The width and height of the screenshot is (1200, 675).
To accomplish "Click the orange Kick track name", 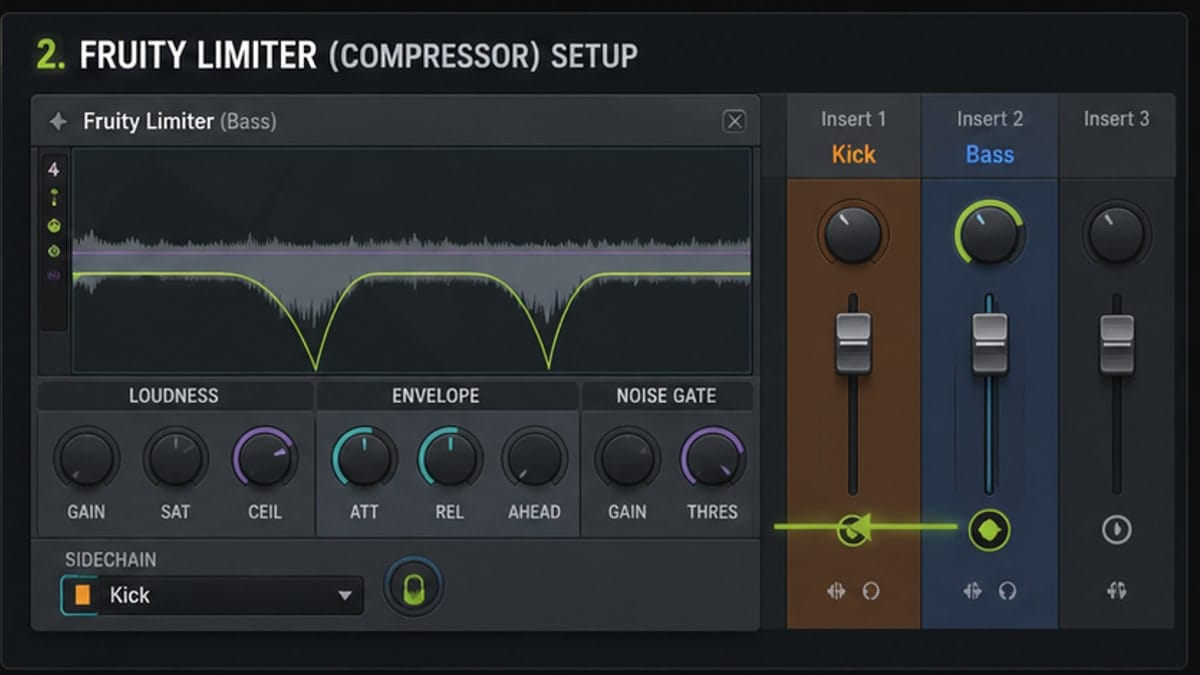I will pyautogui.click(x=853, y=155).
